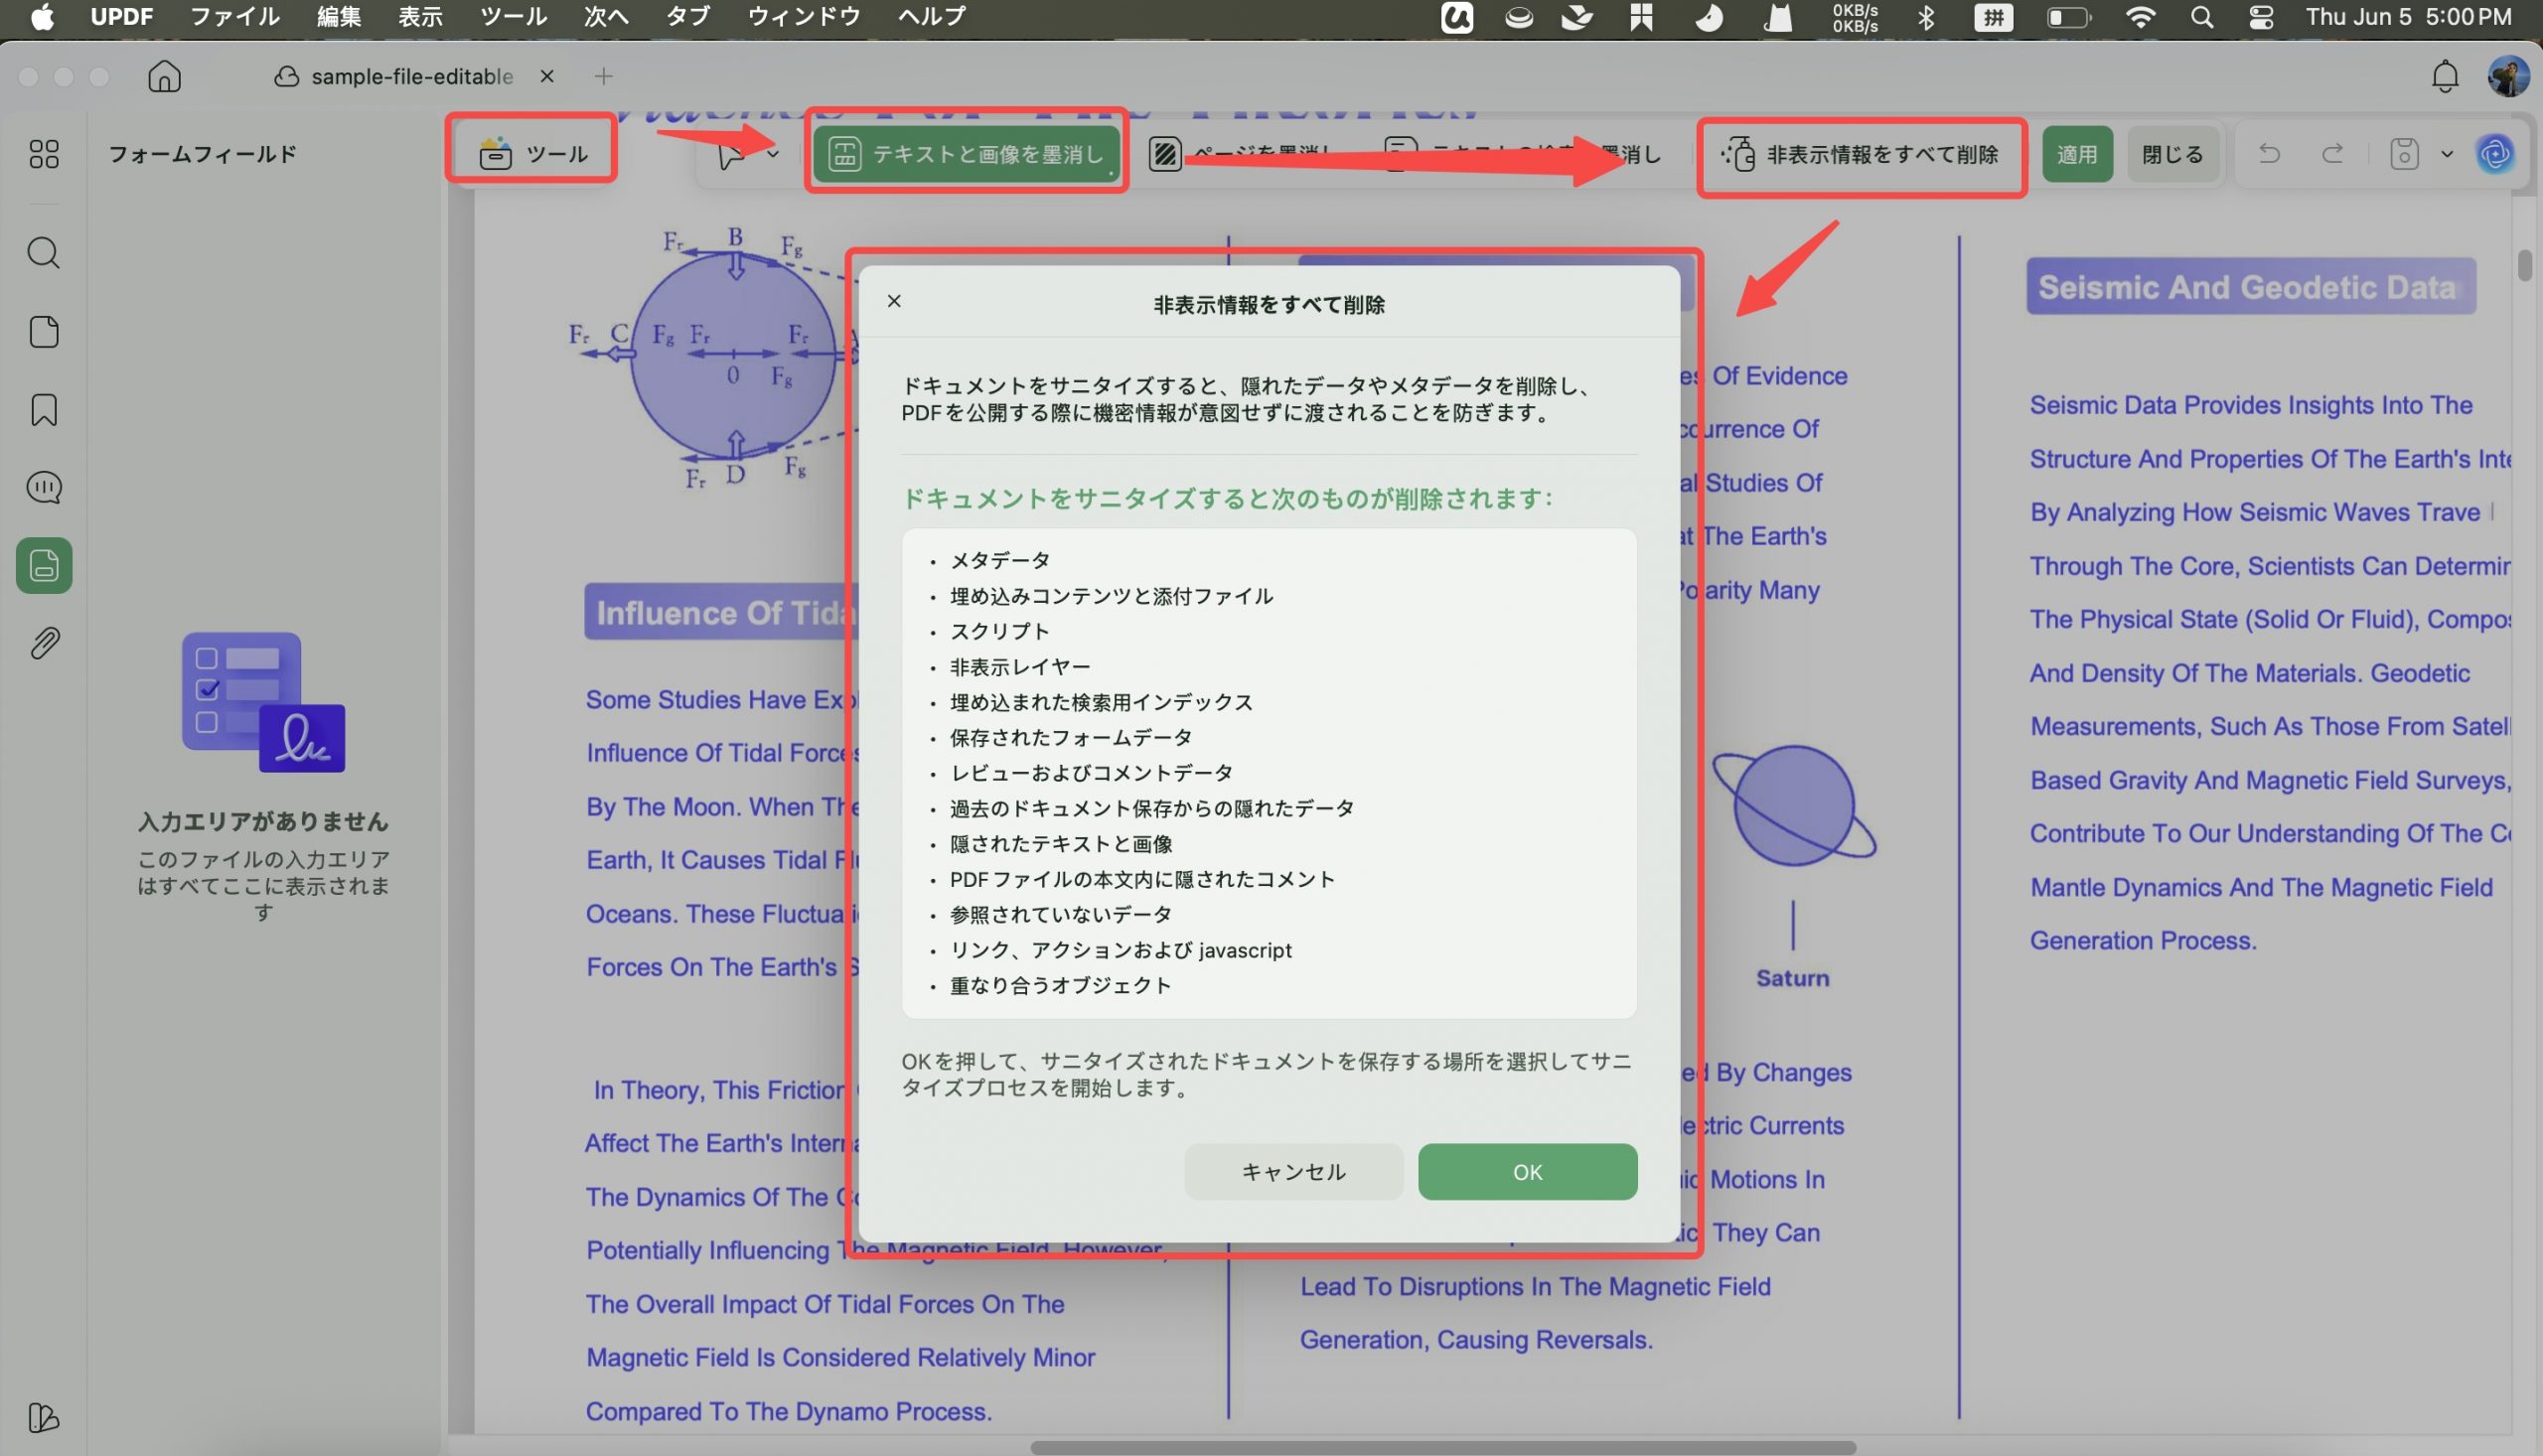The width and height of the screenshot is (2543, 1456).
Task: Open the ツール menu in menu bar
Action: click(513, 17)
